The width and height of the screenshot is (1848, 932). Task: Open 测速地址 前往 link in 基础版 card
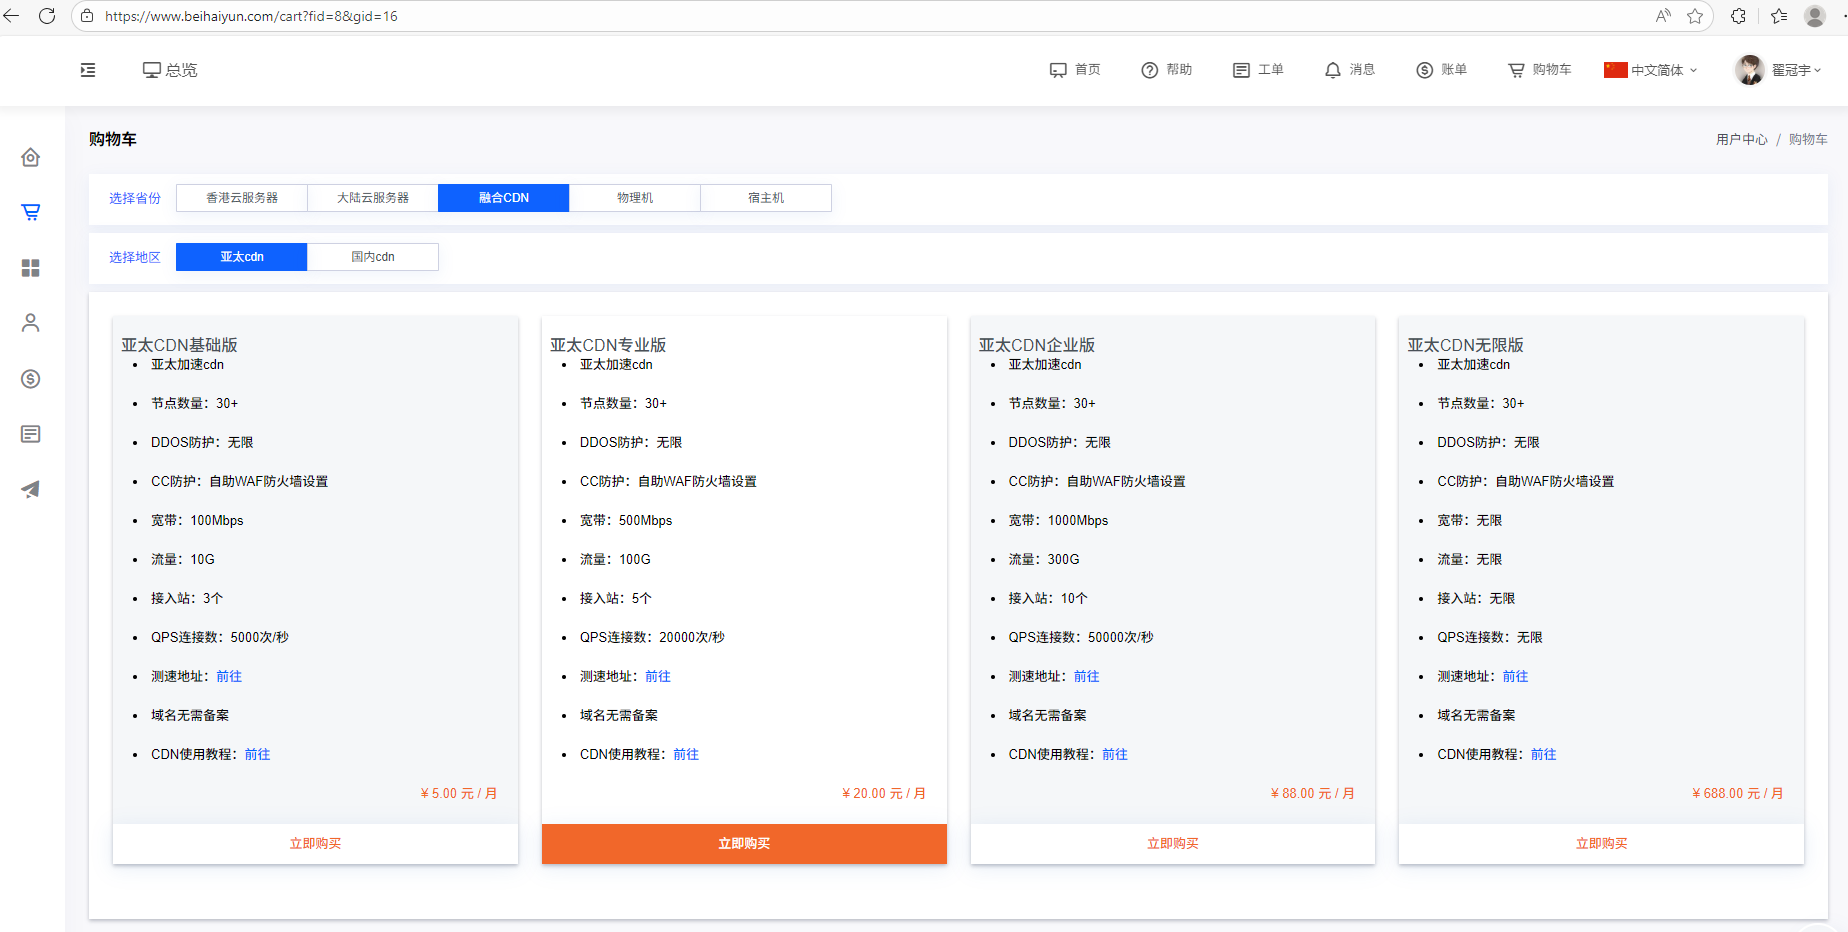[x=229, y=677]
